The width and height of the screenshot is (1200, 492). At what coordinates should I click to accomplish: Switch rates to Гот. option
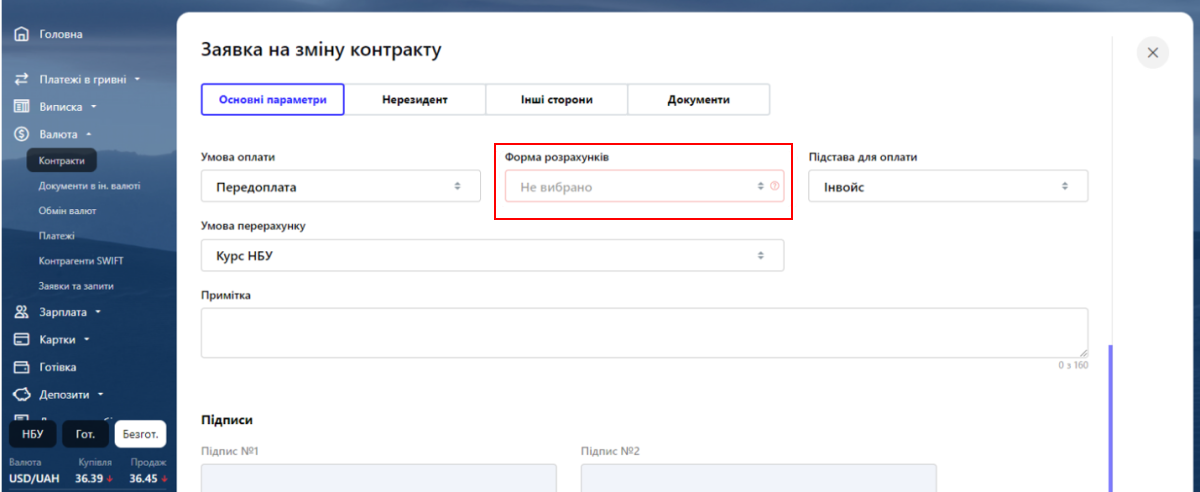[86, 435]
